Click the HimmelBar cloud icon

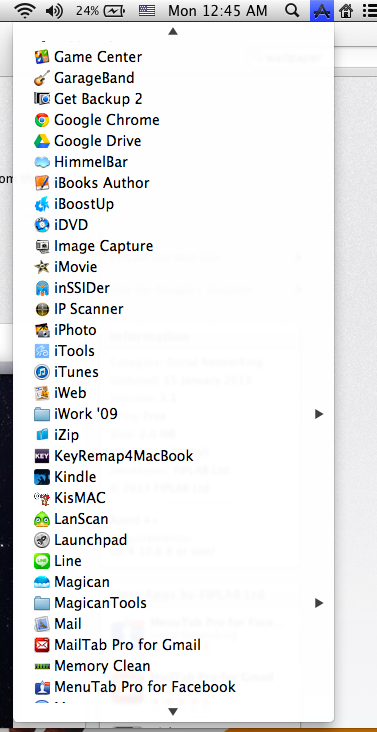[42, 162]
